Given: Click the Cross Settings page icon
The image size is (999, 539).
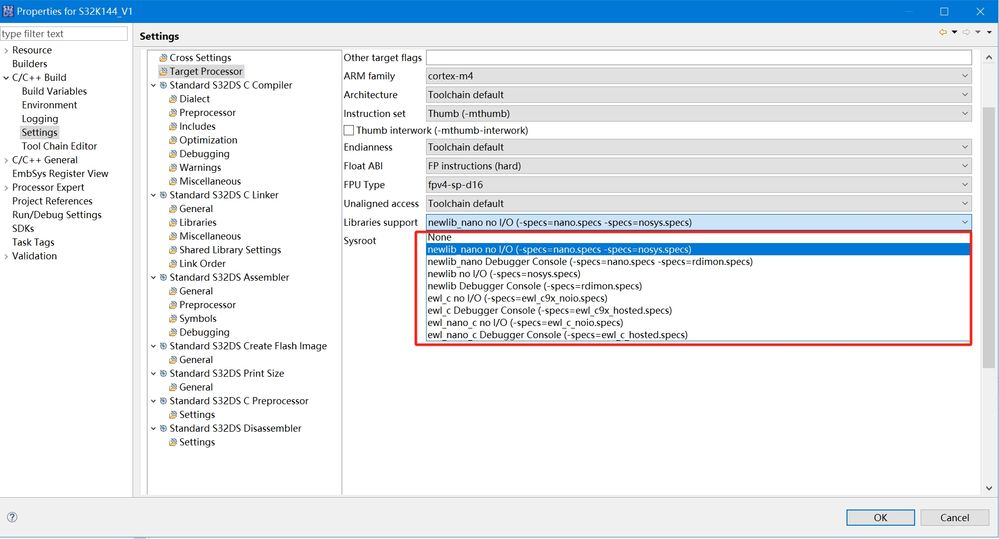Looking at the screenshot, I should tap(163, 58).
